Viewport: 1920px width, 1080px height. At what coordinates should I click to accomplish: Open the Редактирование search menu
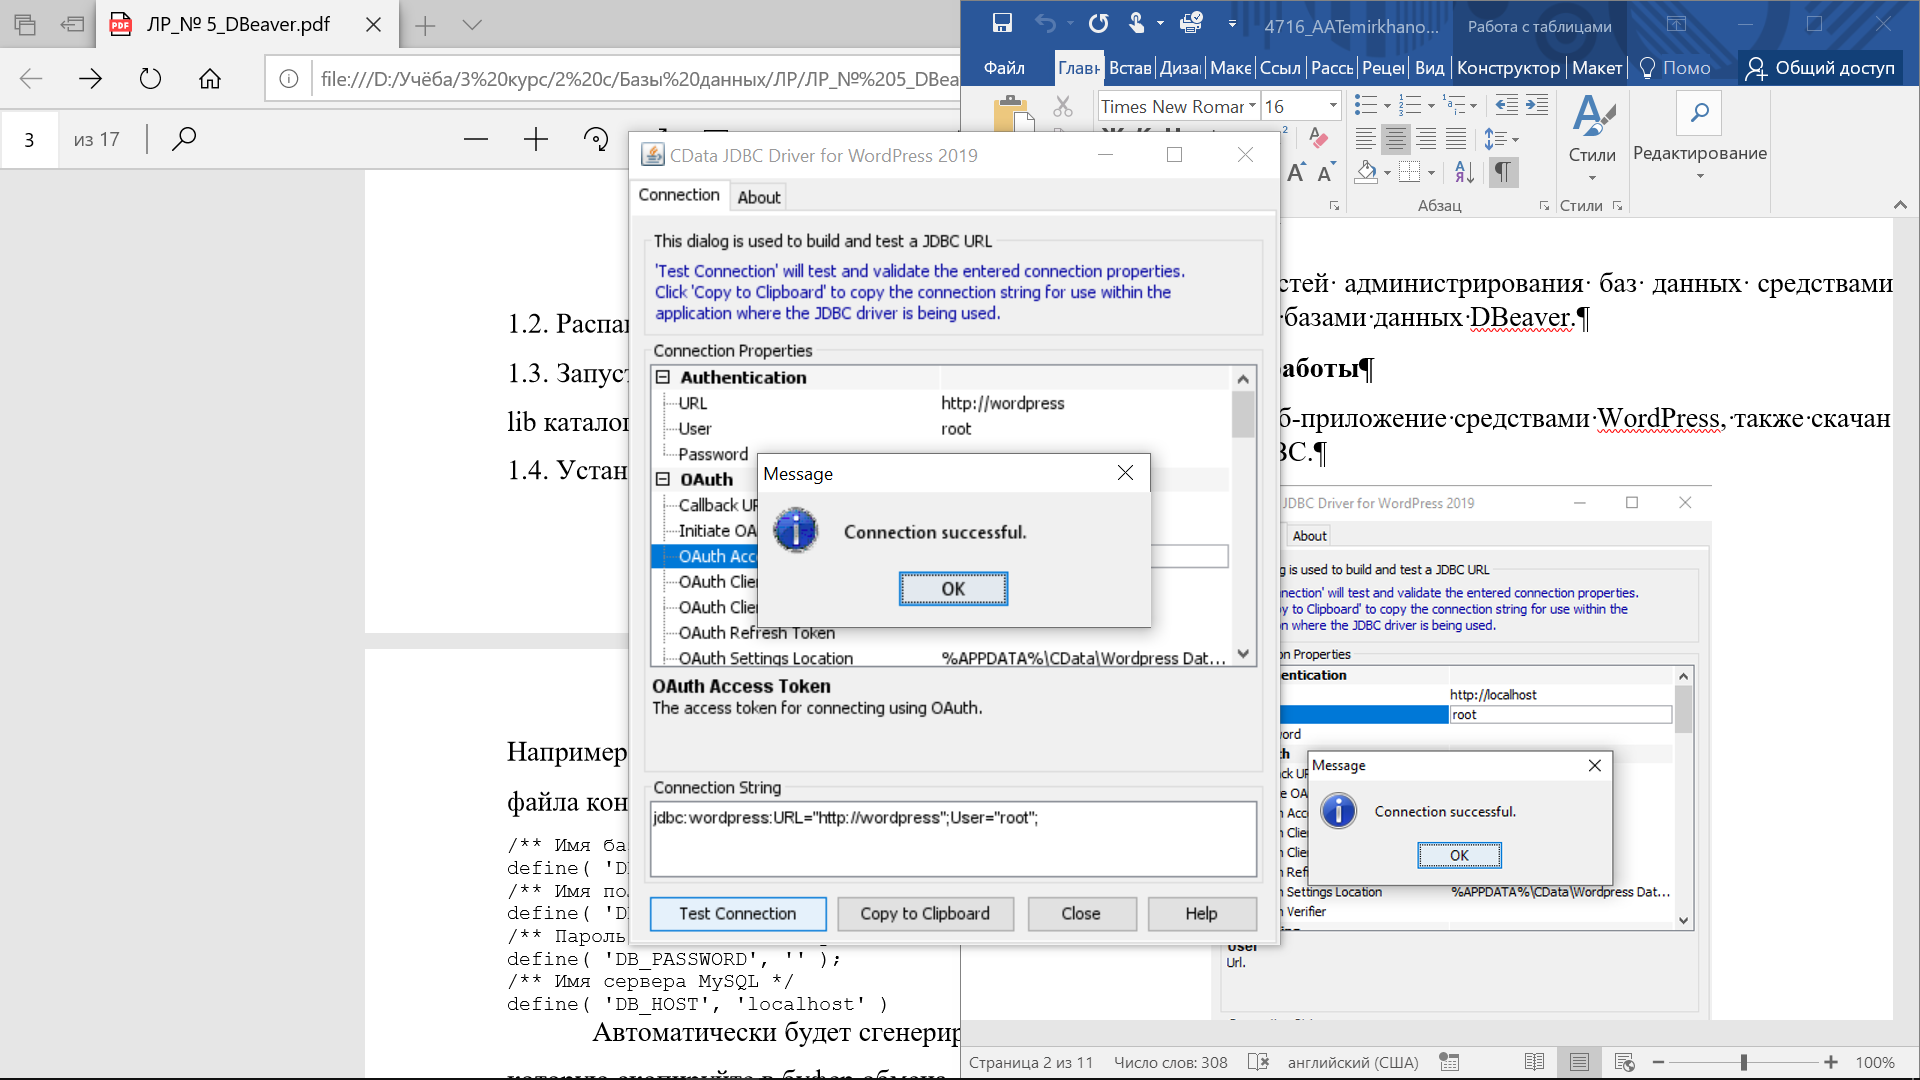coord(1699,138)
